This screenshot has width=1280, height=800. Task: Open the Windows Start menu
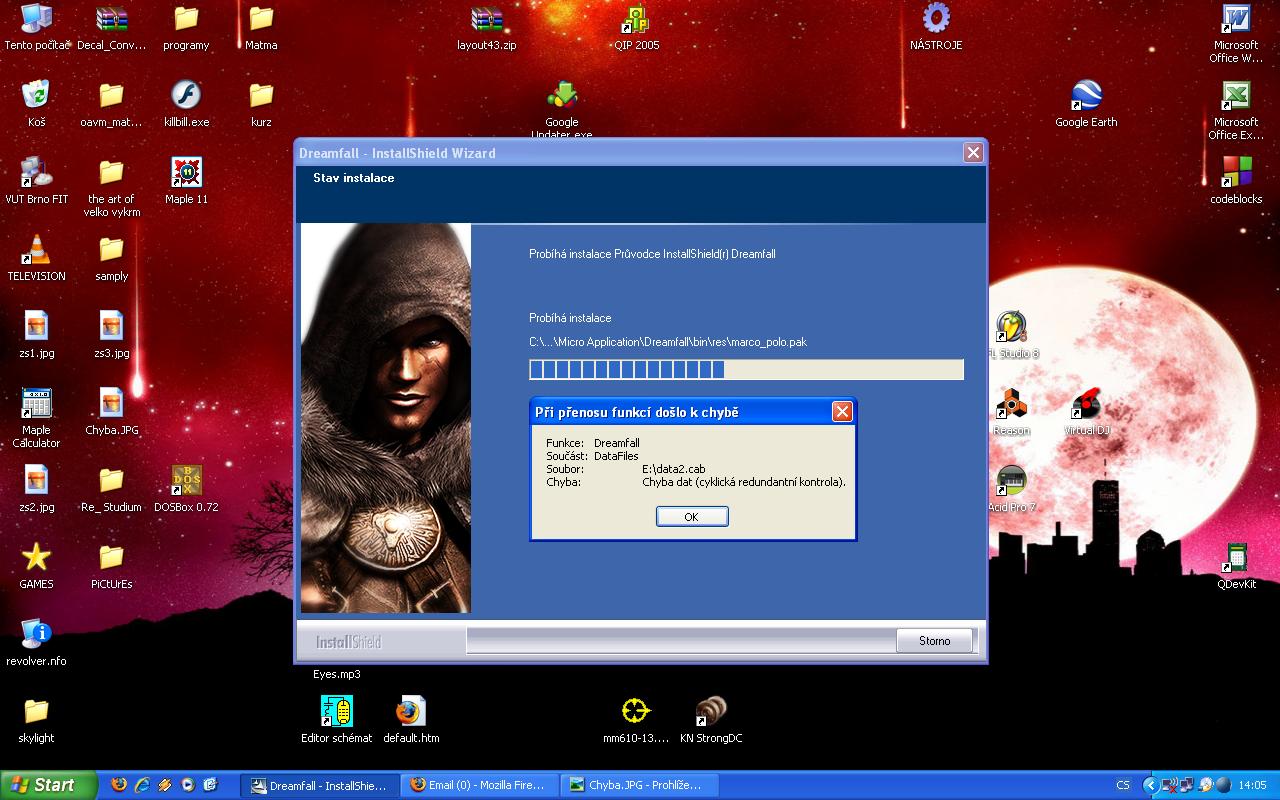pos(48,786)
